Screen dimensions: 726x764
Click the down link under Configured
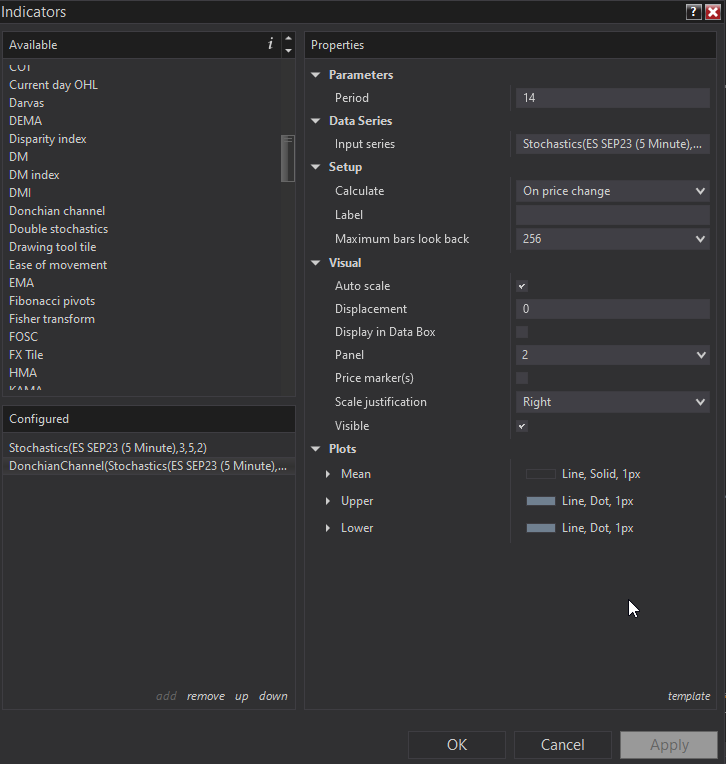pyautogui.click(x=273, y=696)
